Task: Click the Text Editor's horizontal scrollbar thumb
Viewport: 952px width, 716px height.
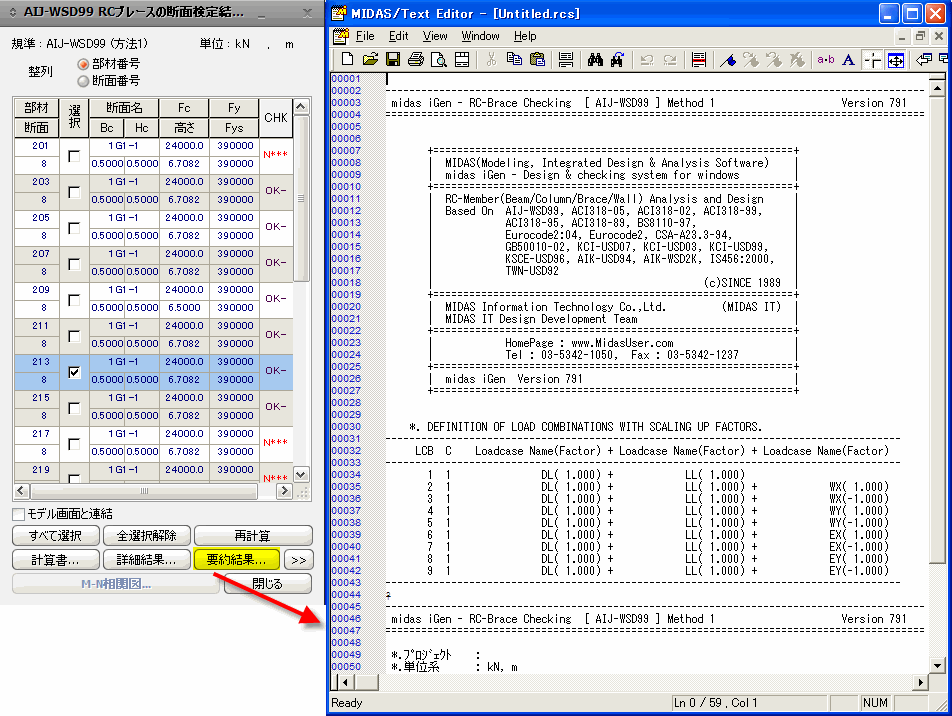Action: point(366,683)
